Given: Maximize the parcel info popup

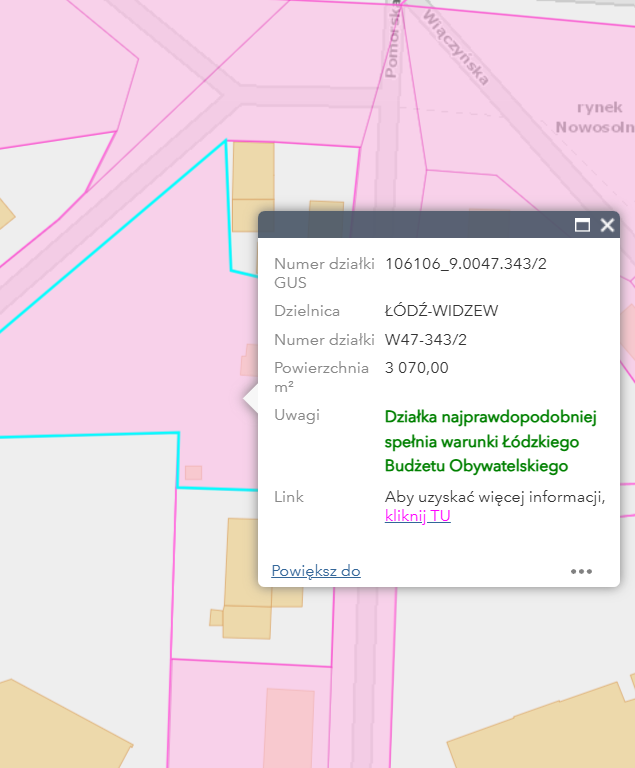Looking at the screenshot, I should coord(582,226).
